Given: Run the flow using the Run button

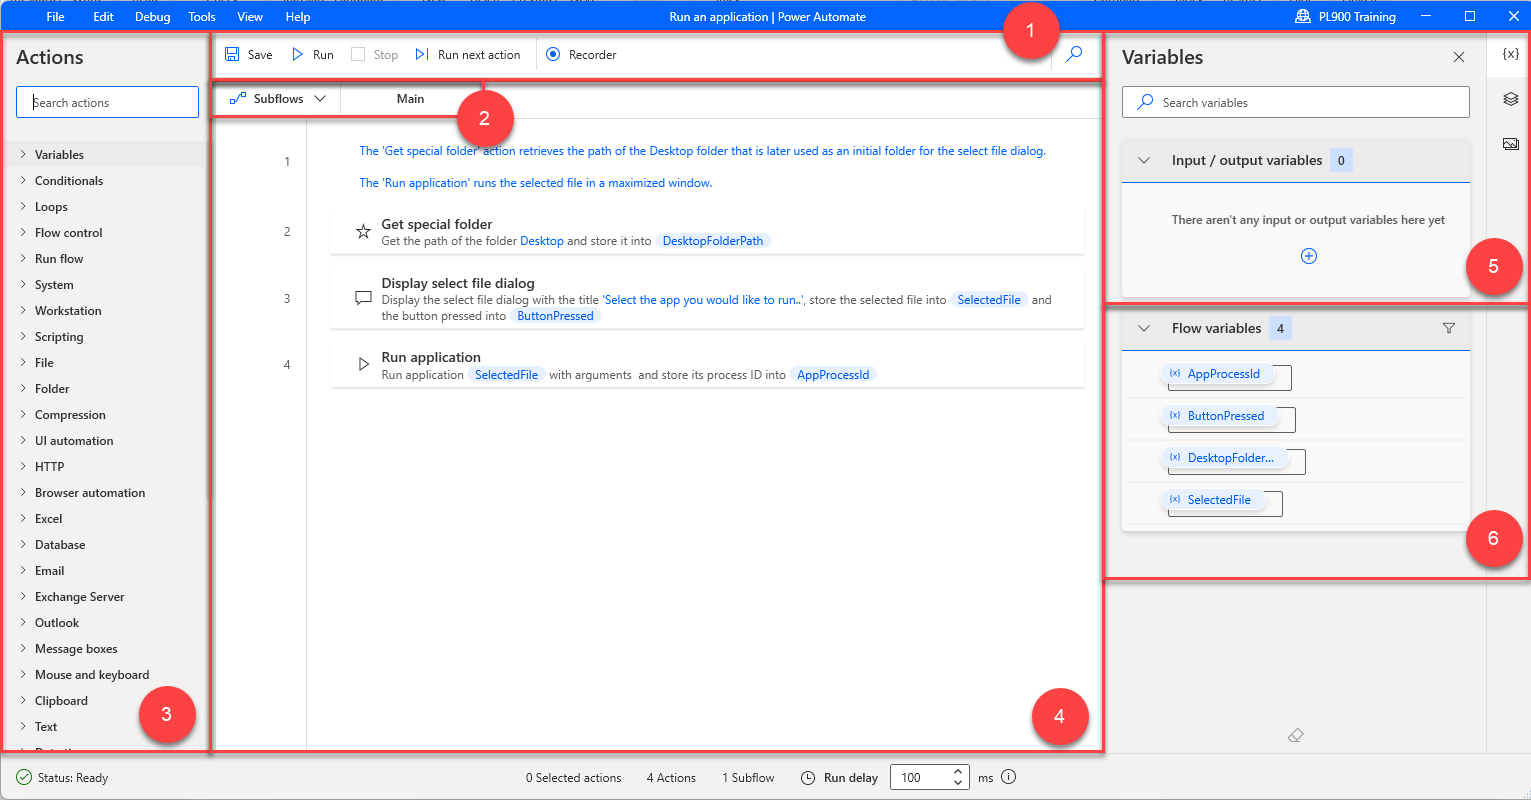Looking at the screenshot, I should pyautogui.click(x=312, y=55).
